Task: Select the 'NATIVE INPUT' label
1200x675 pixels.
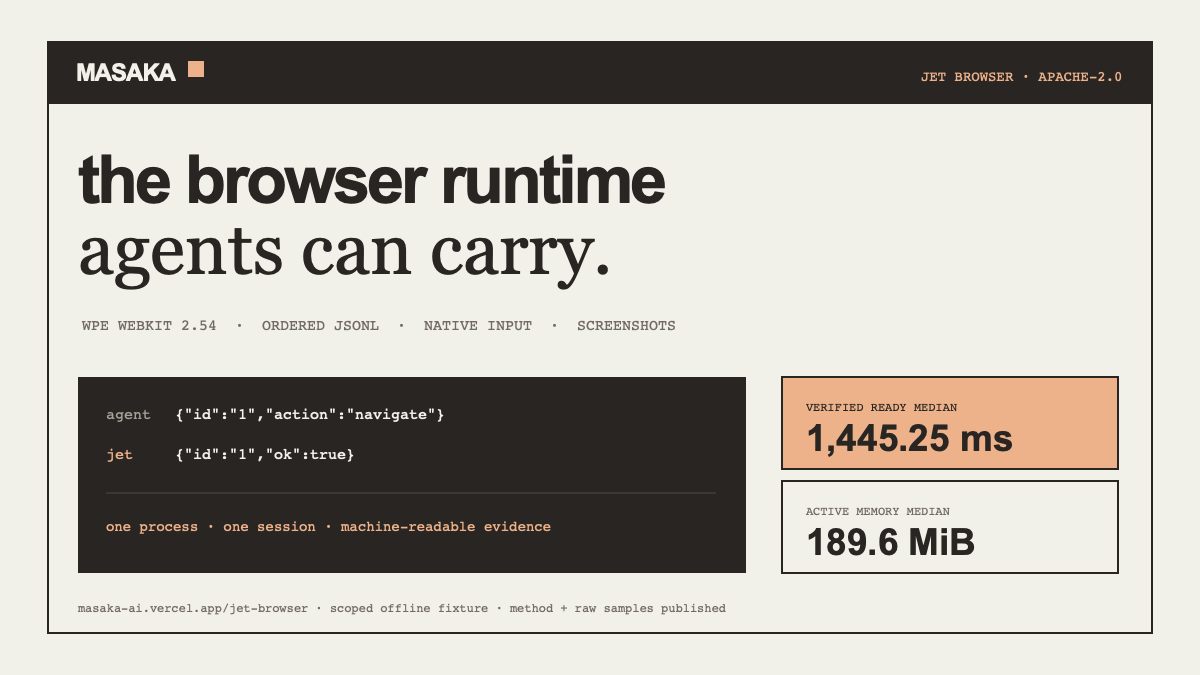Action: click(x=478, y=326)
